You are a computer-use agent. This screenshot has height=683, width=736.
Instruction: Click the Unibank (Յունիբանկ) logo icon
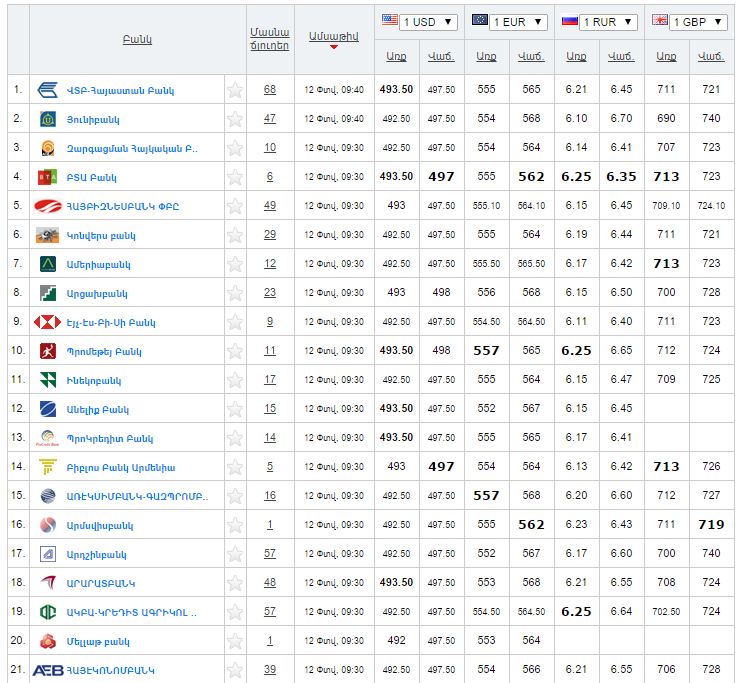coord(47,119)
